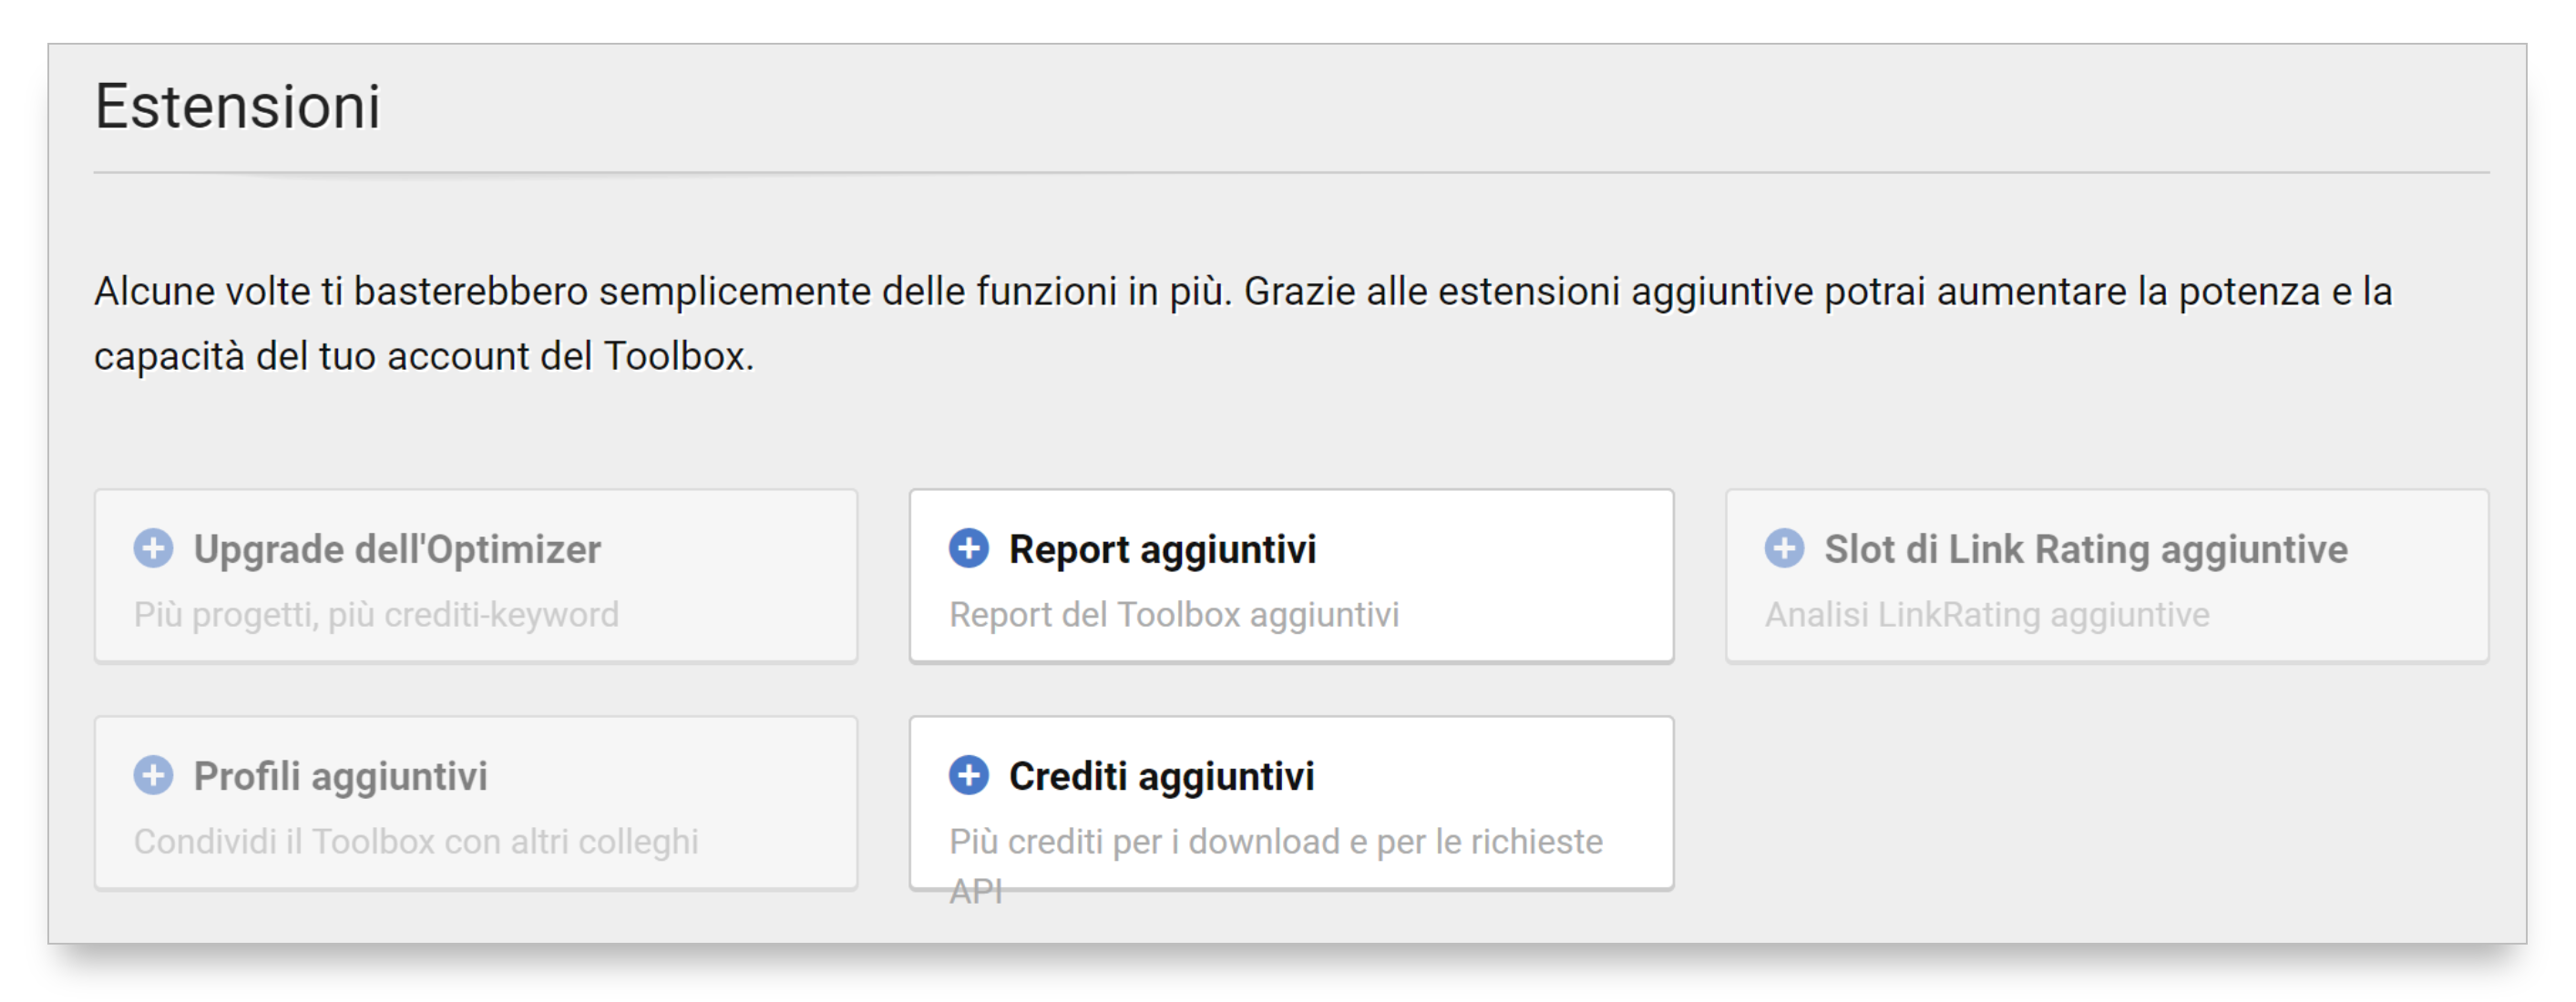Click the divider line under Estensioni heading
The height and width of the screenshot is (1002, 2576).
click(x=1290, y=173)
